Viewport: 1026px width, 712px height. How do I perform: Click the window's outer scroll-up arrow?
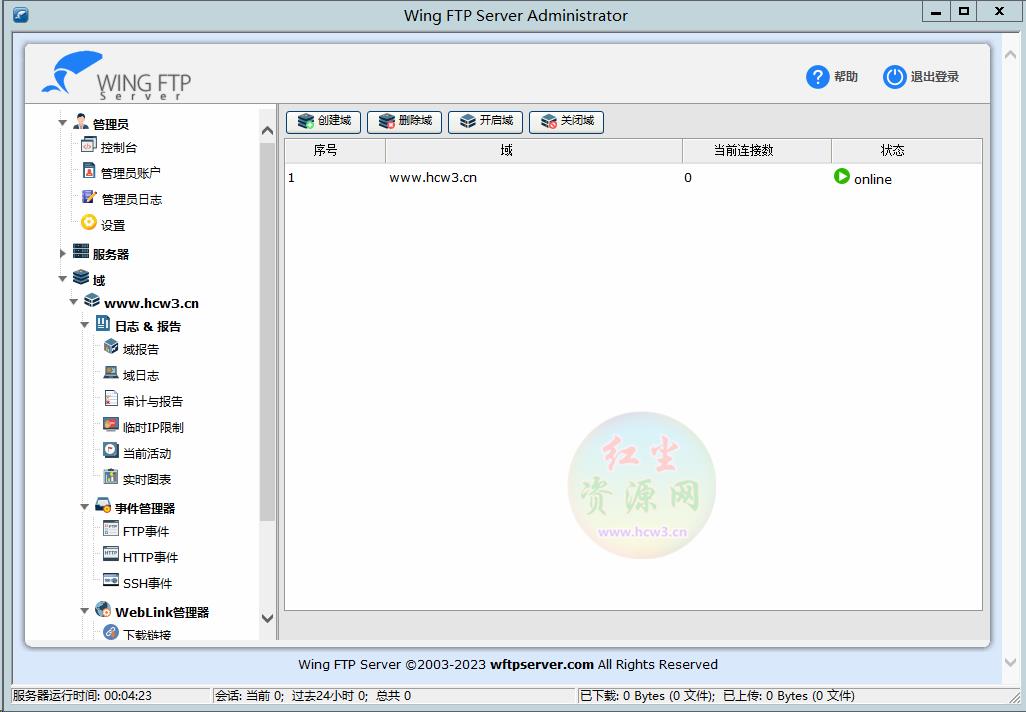tap(1010, 55)
